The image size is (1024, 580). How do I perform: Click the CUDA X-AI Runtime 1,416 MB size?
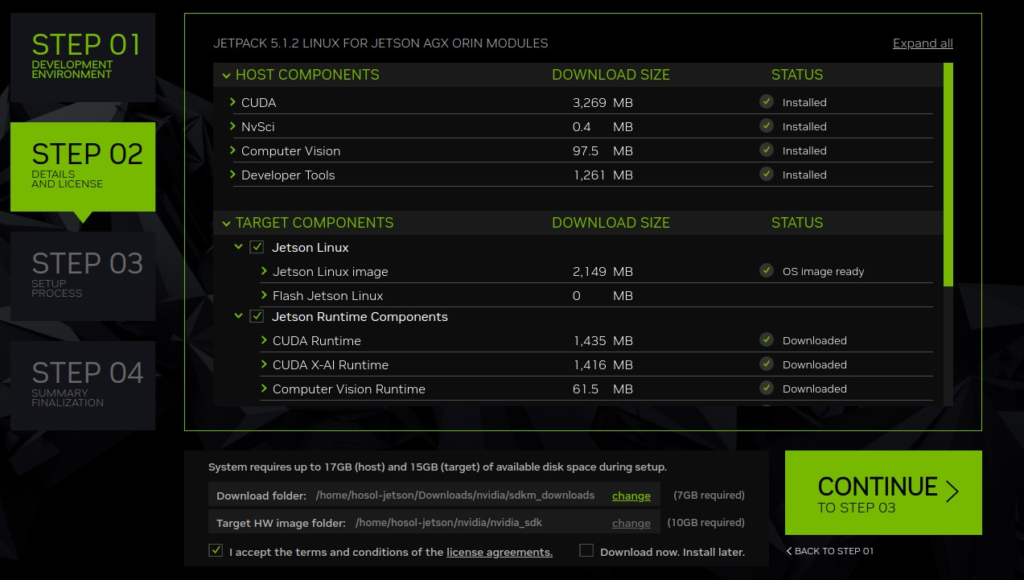coord(602,364)
